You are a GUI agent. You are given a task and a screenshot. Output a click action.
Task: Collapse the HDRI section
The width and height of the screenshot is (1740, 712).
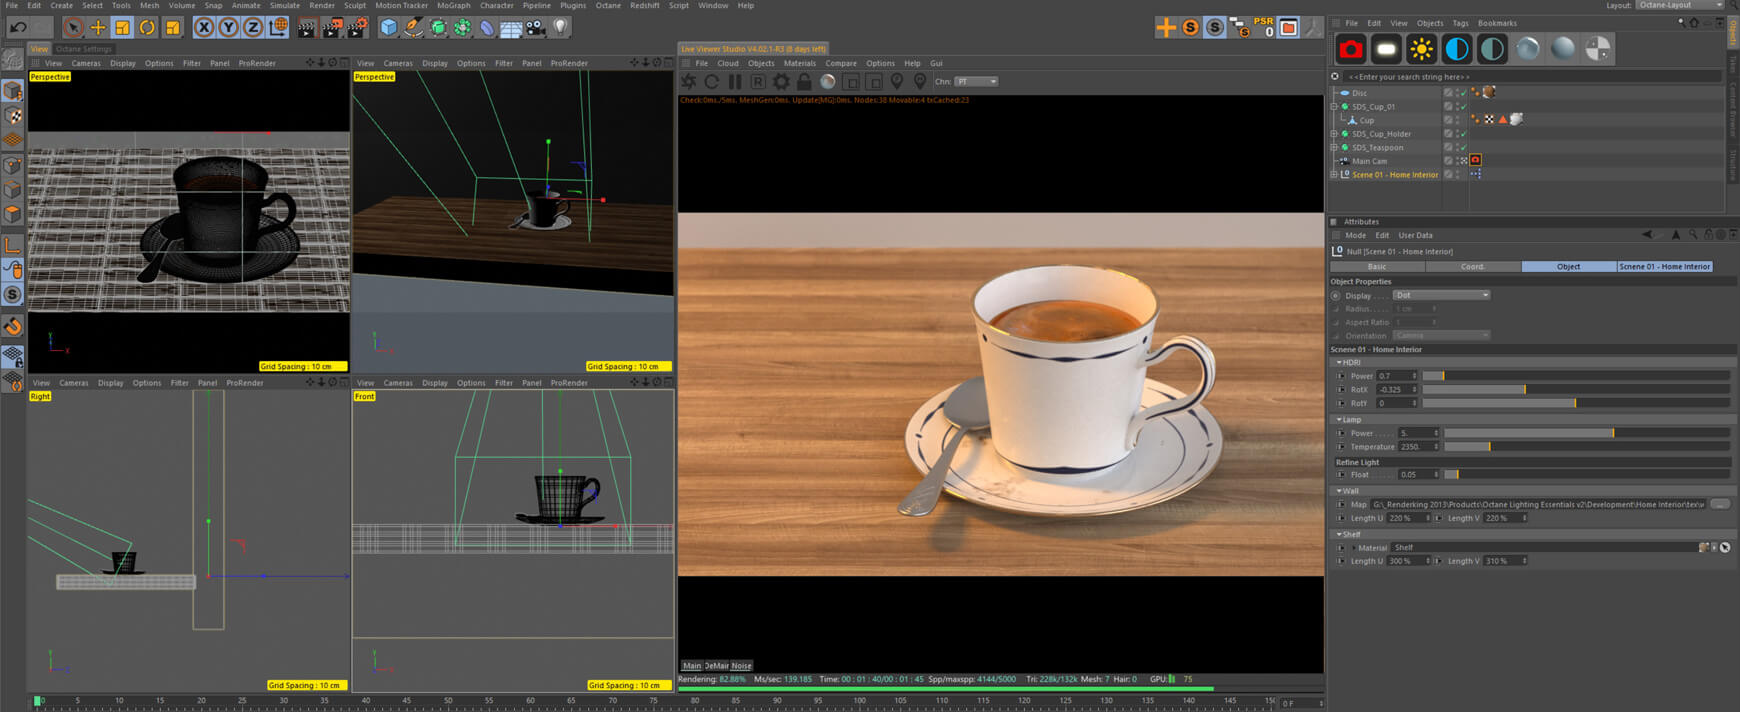coord(1340,362)
